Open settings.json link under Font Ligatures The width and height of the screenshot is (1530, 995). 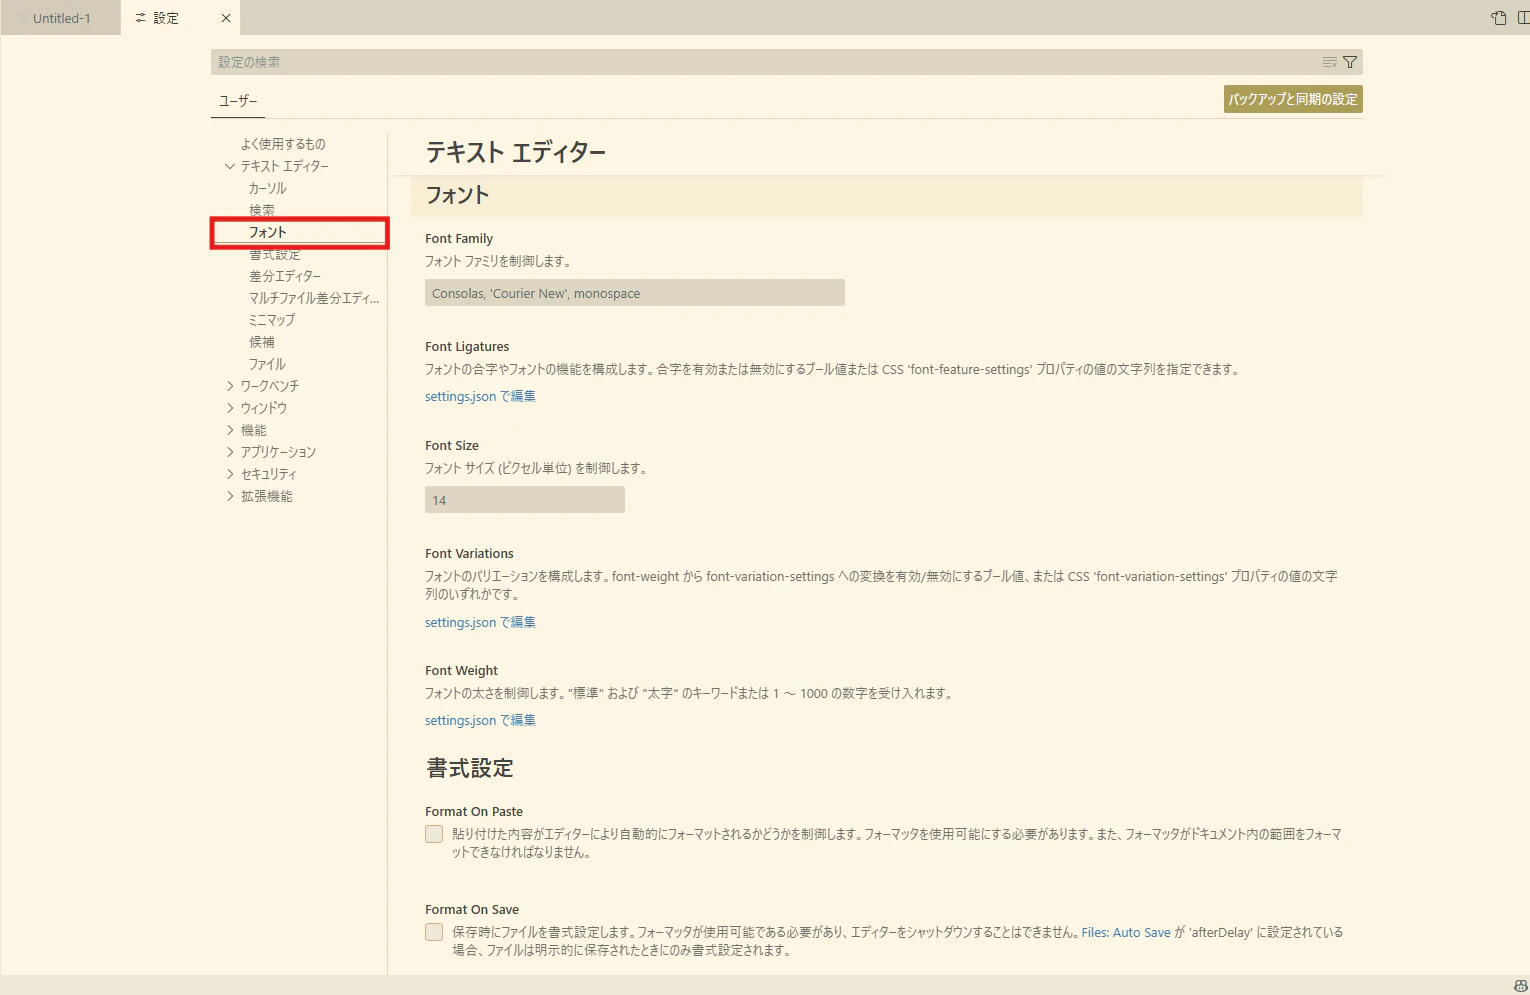click(x=480, y=396)
